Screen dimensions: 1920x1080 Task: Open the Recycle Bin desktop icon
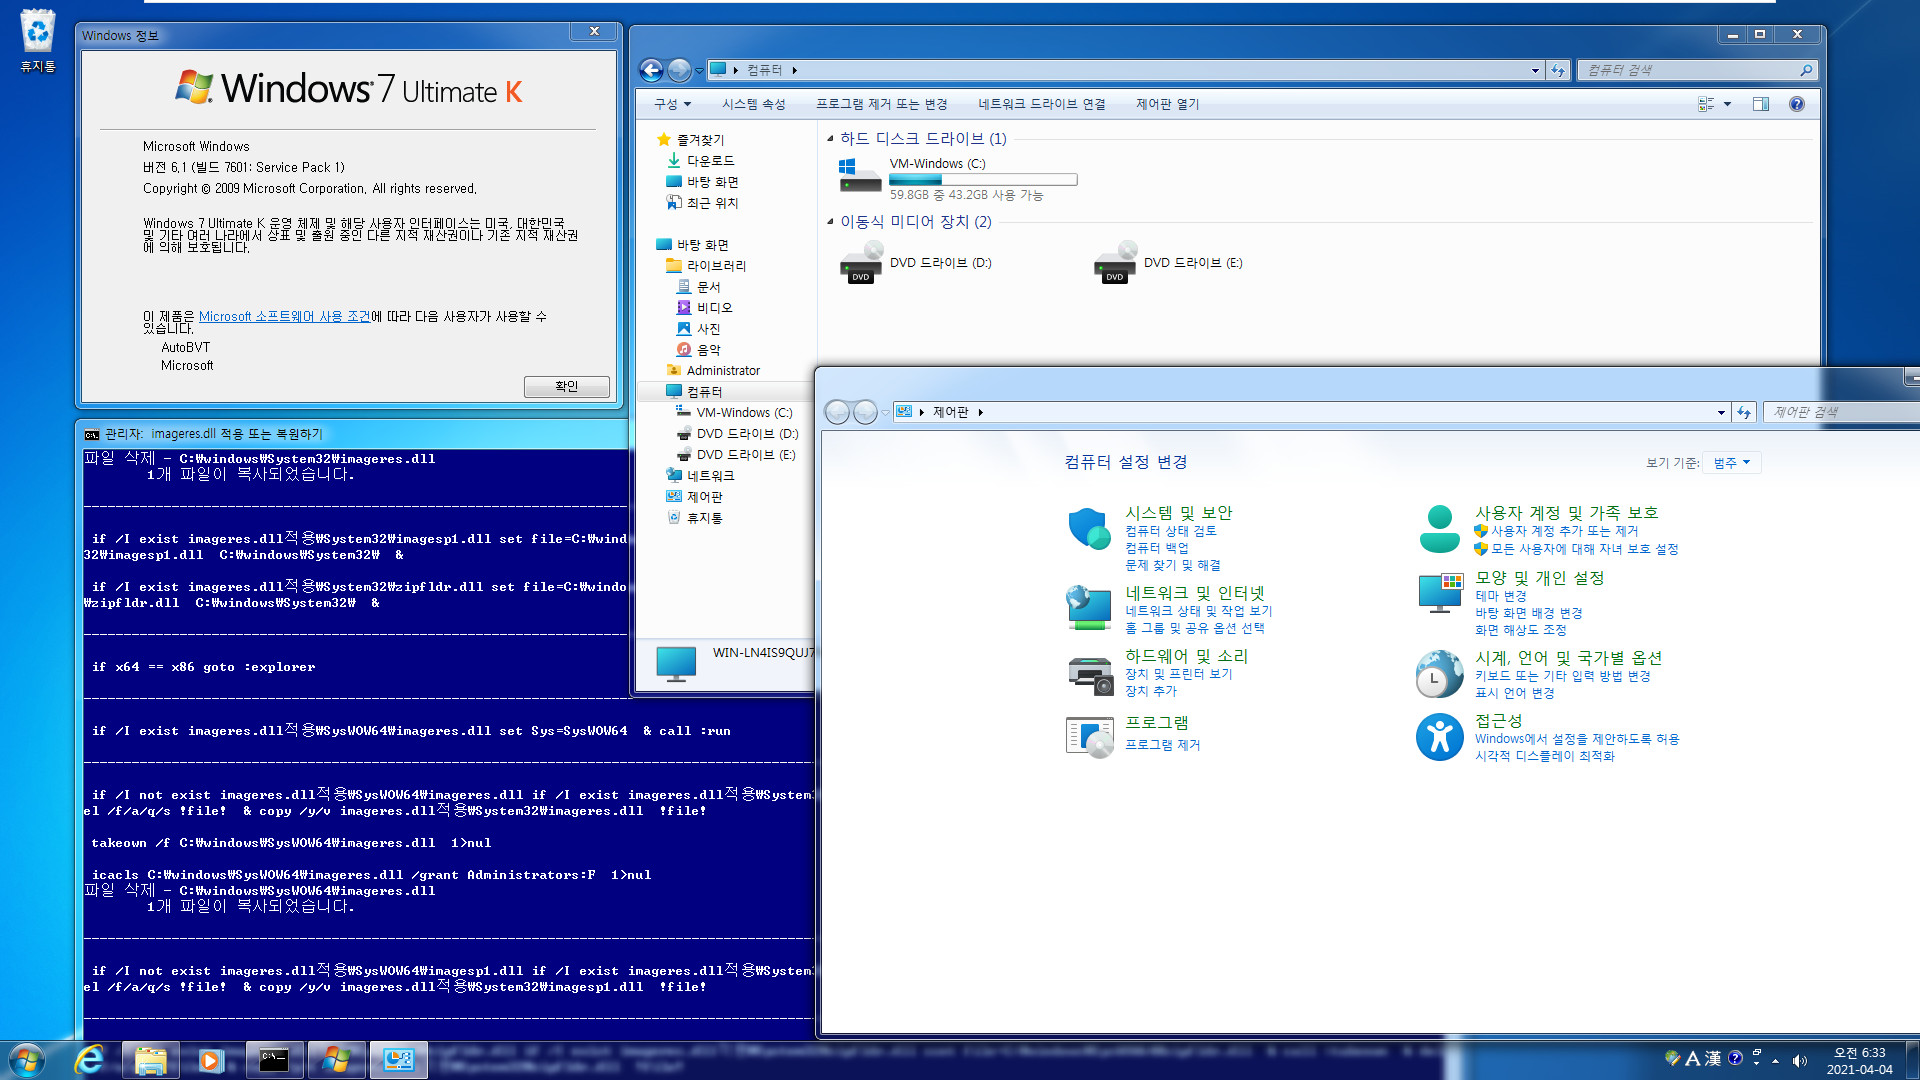tap(38, 40)
